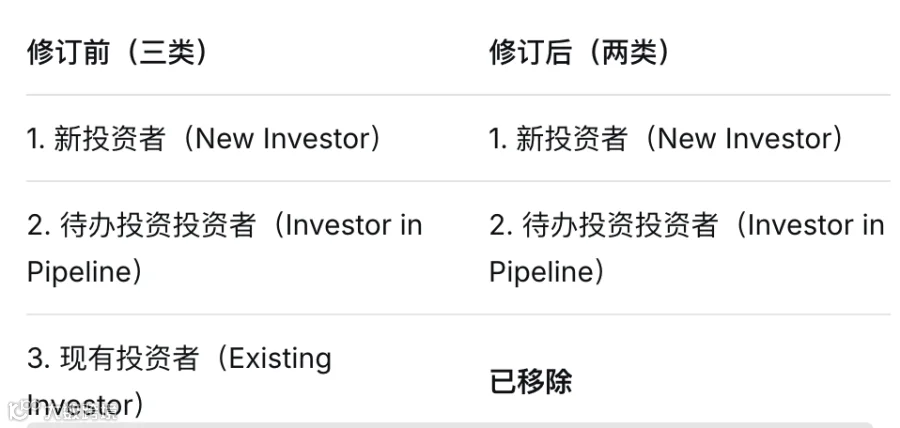Click the word 'Pipeline' in the right column
The height and width of the screenshot is (428, 900).
tap(539, 271)
